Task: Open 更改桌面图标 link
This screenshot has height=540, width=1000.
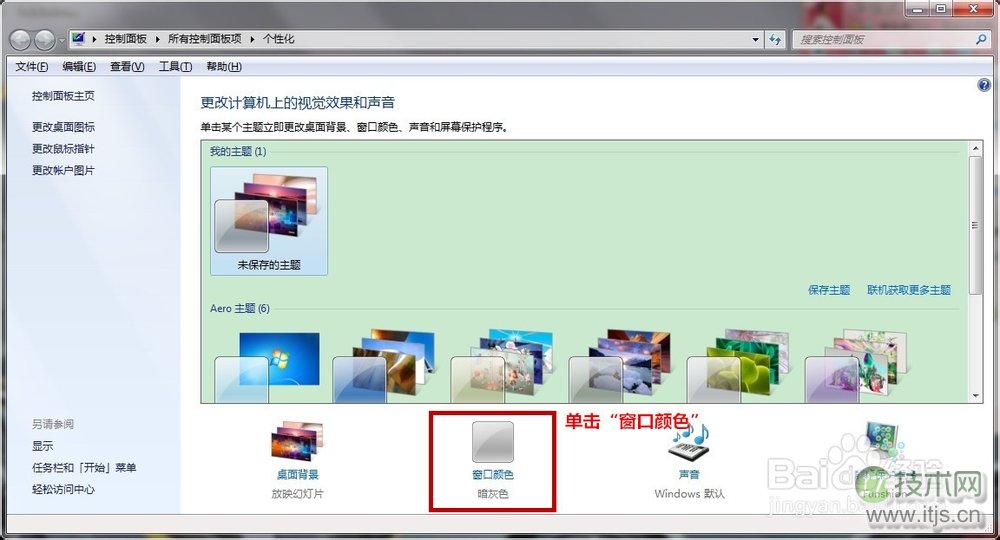Action: click(63, 127)
